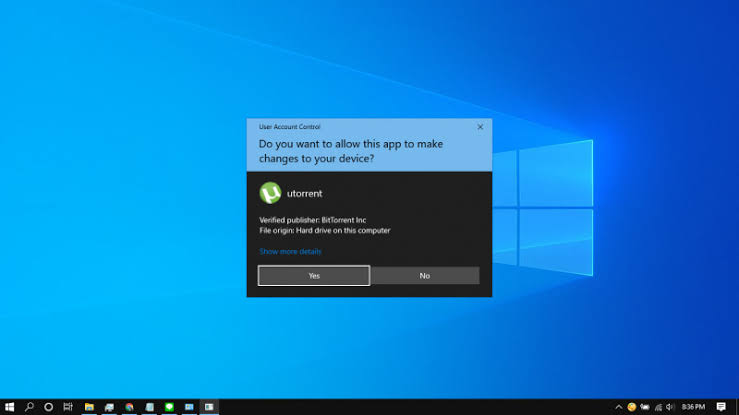Open taskbar search magnifier
739x415 pixels.
pyautogui.click(x=29, y=407)
